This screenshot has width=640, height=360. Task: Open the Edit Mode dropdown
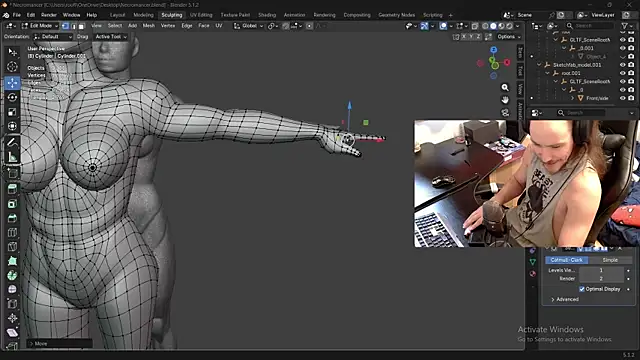pyautogui.click(x=40, y=26)
